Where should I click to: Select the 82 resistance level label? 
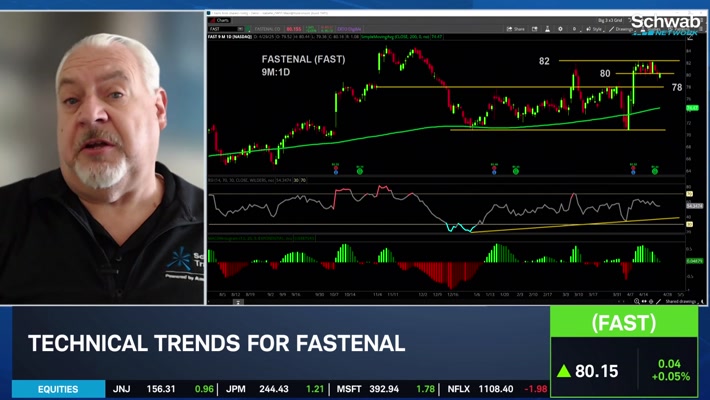(x=544, y=61)
